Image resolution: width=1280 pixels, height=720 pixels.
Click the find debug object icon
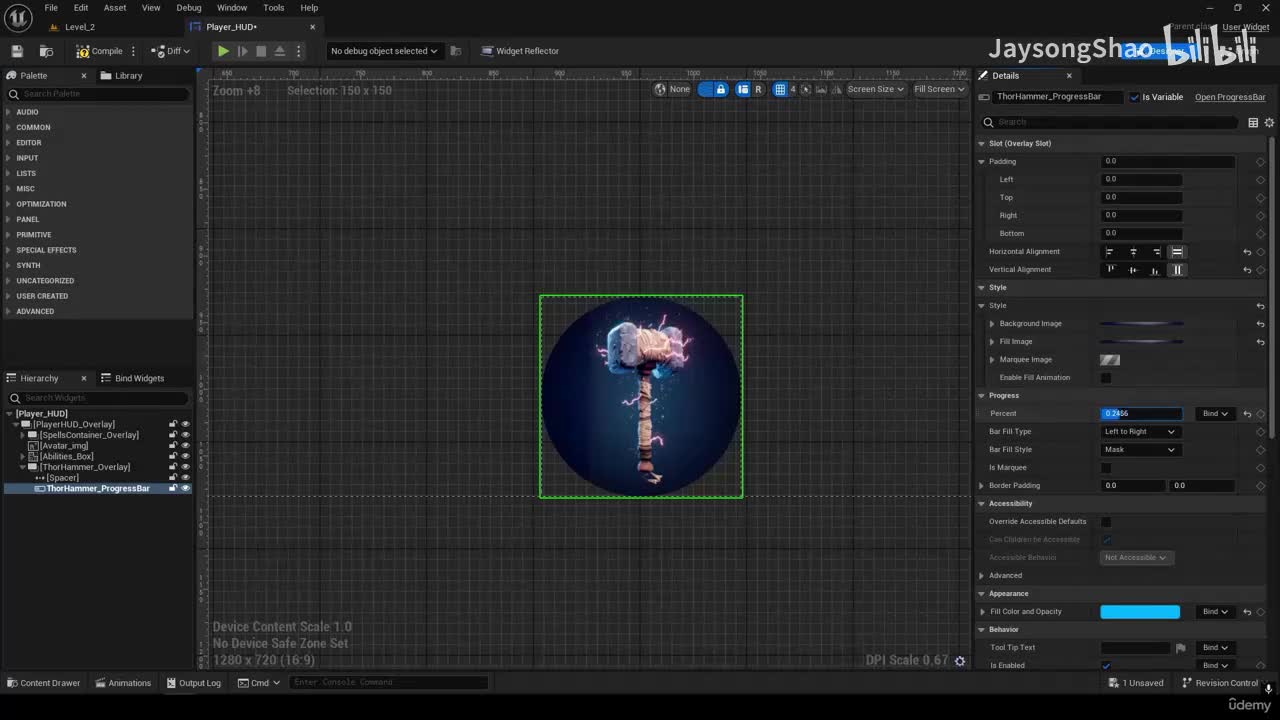pos(456,51)
